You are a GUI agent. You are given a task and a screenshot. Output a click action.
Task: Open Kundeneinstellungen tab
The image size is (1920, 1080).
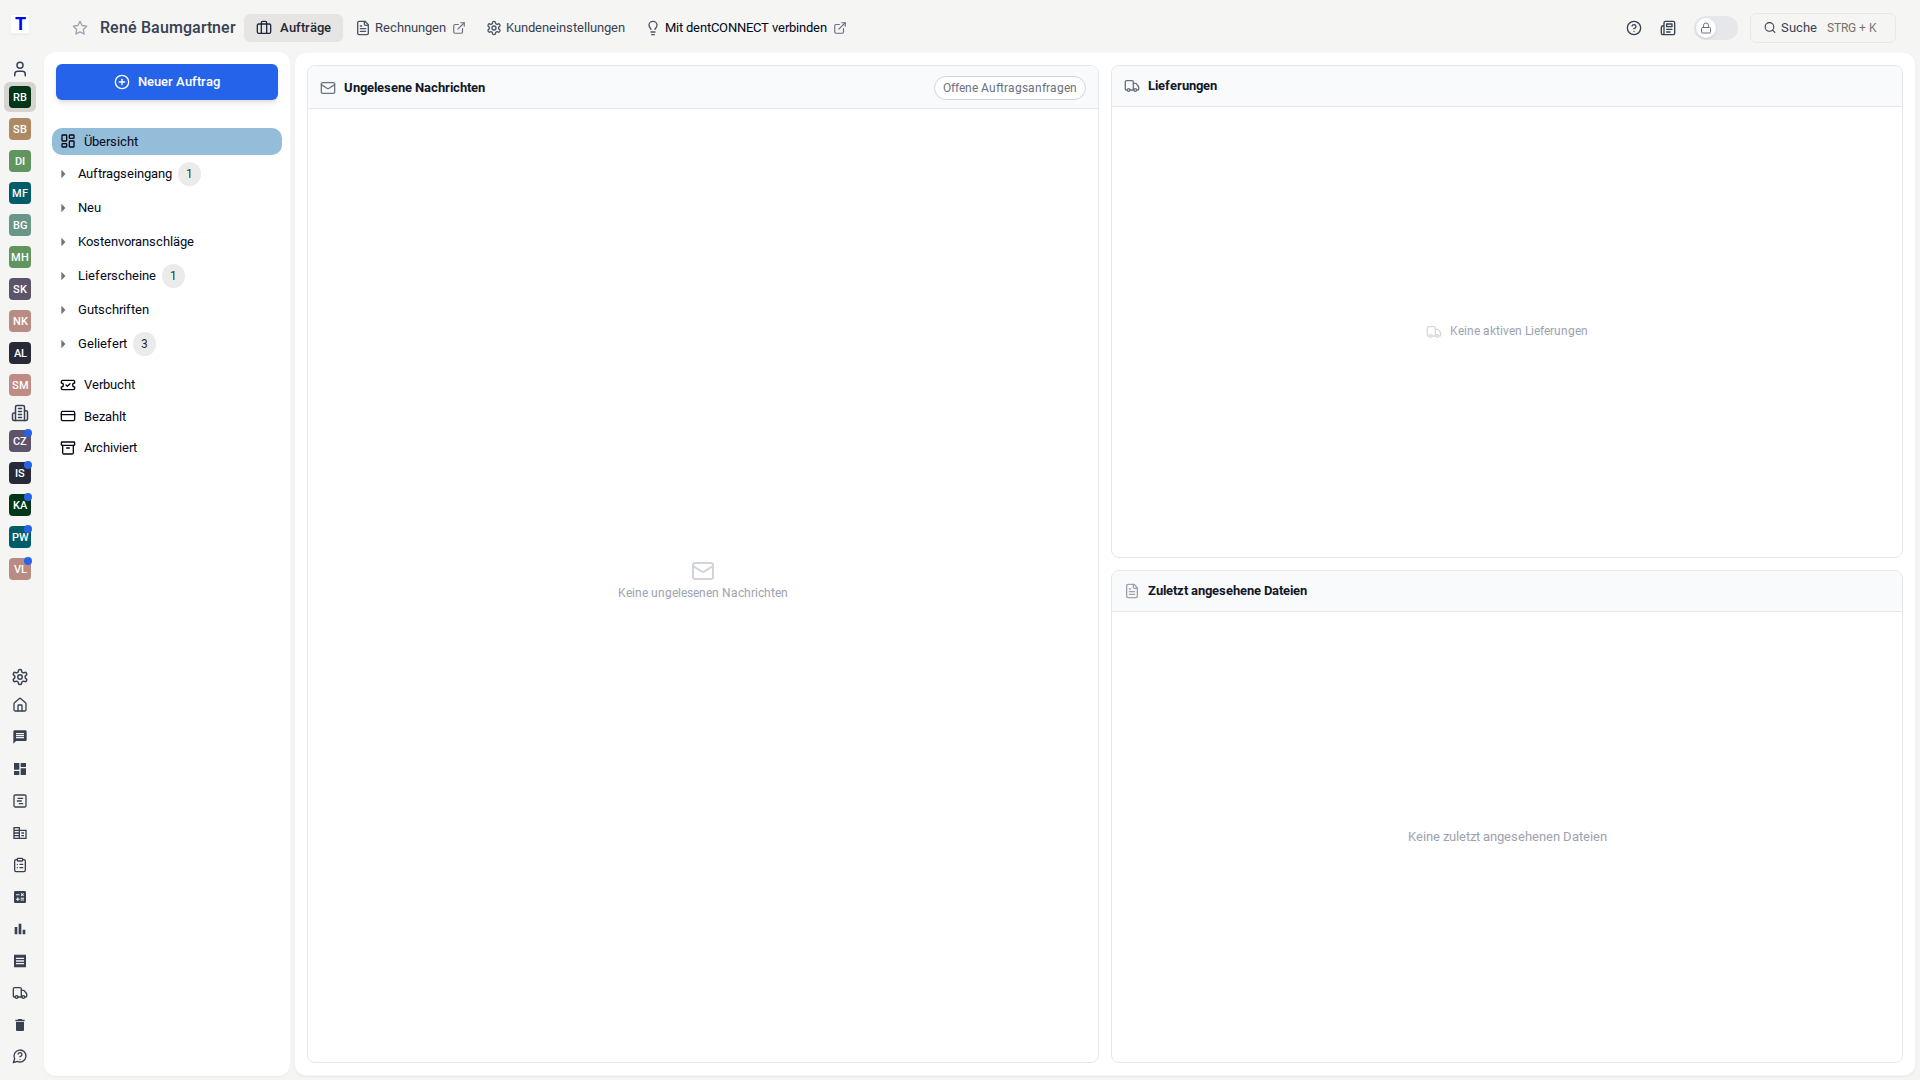tap(556, 28)
